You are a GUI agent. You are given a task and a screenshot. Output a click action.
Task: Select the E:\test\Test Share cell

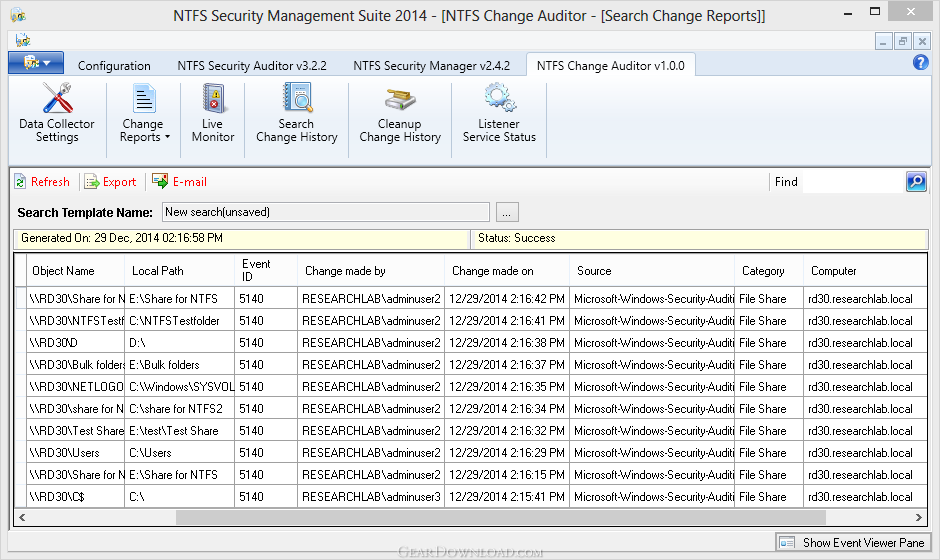click(x=180, y=430)
